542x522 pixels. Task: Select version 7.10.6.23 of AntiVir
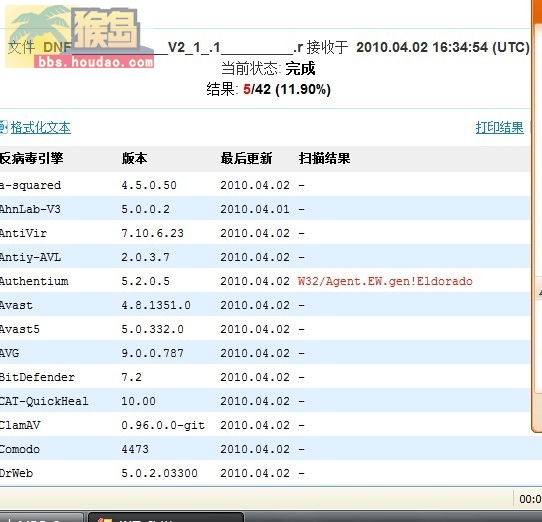click(x=152, y=233)
